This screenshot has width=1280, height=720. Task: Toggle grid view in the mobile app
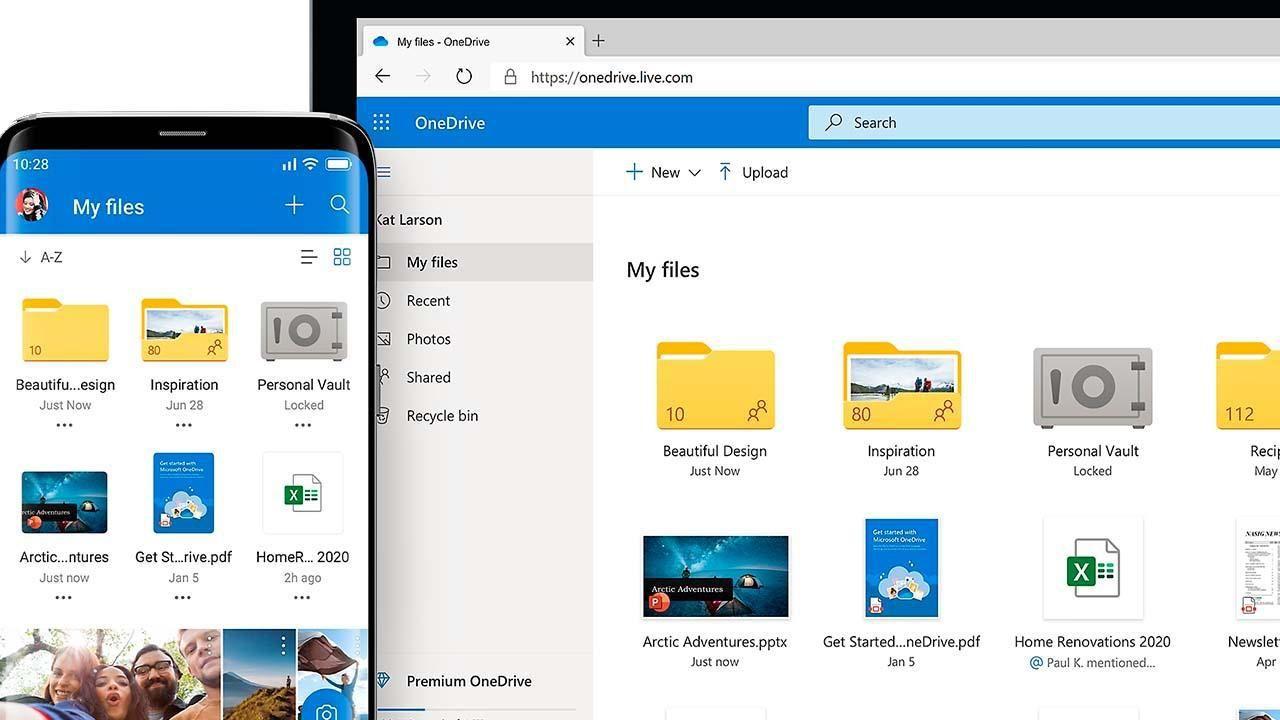tap(342, 256)
